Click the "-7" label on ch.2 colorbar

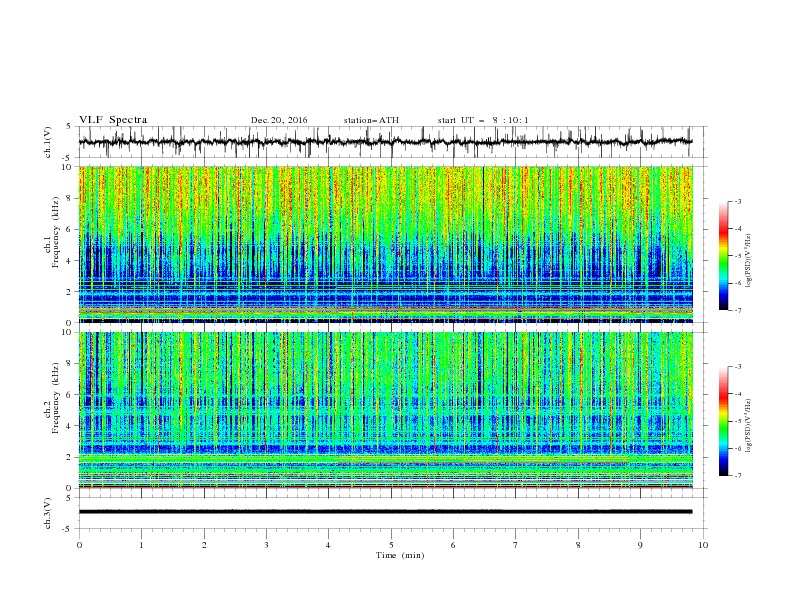point(738,475)
